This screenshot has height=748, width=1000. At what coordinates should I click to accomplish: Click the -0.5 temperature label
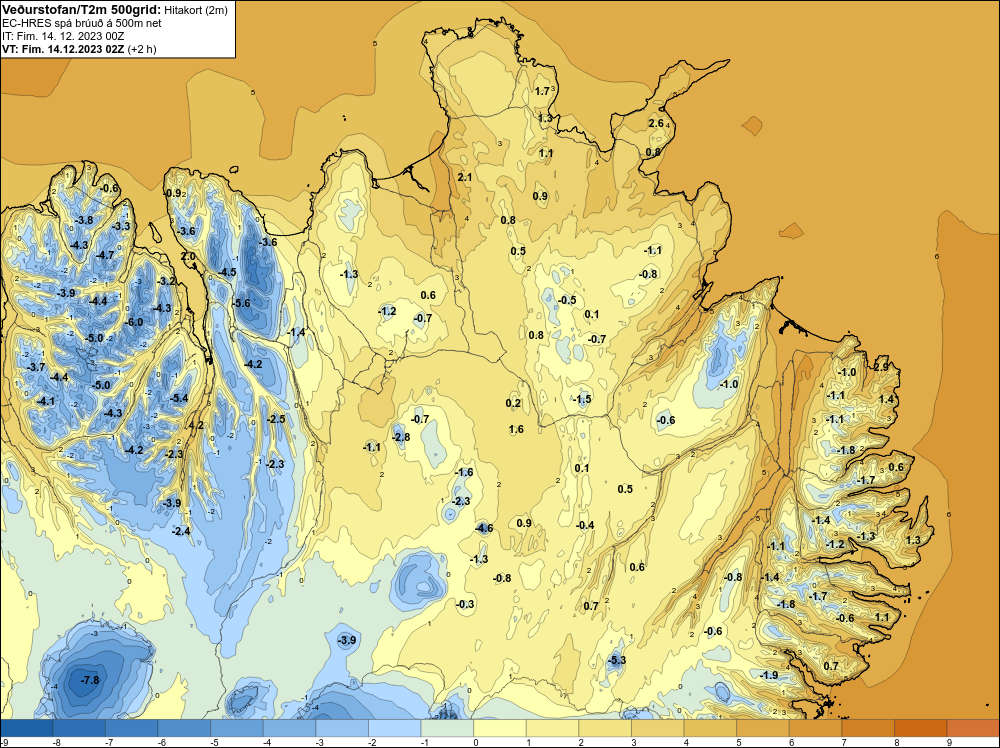point(566,300)
